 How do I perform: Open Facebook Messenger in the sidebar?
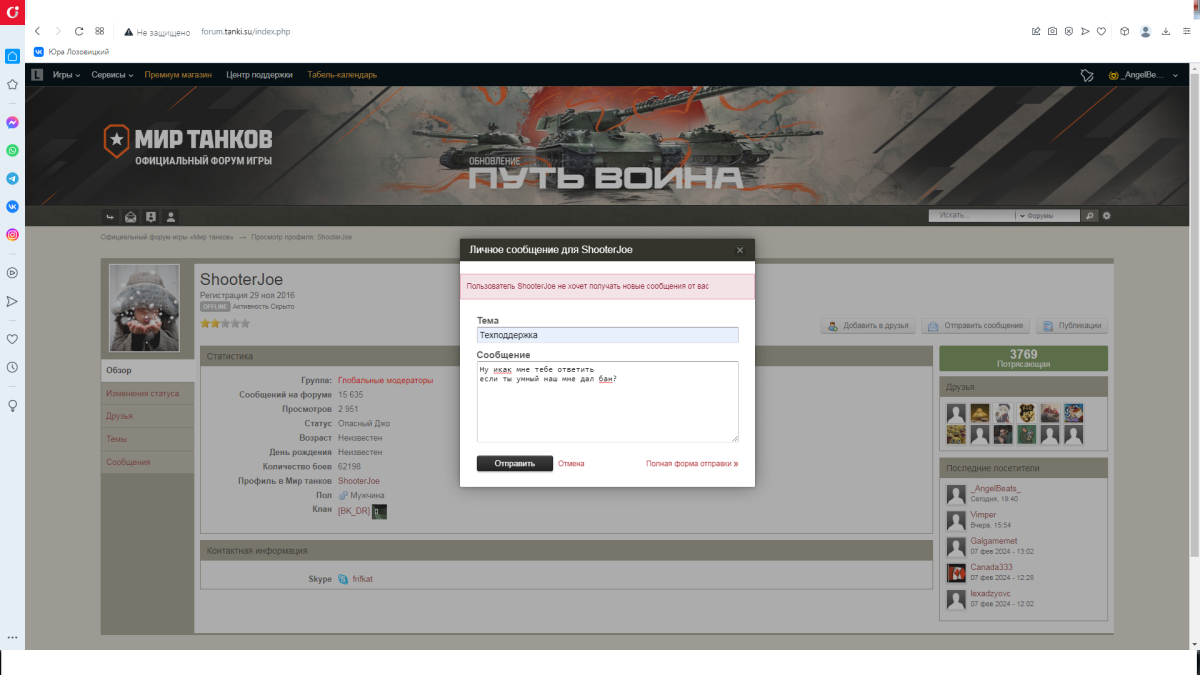click(12, 122)
